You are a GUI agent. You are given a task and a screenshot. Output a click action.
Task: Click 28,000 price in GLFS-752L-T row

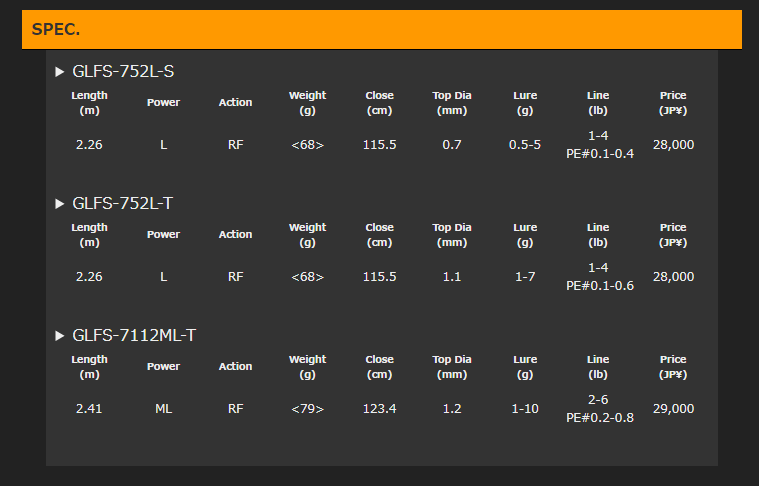[673, 277]
